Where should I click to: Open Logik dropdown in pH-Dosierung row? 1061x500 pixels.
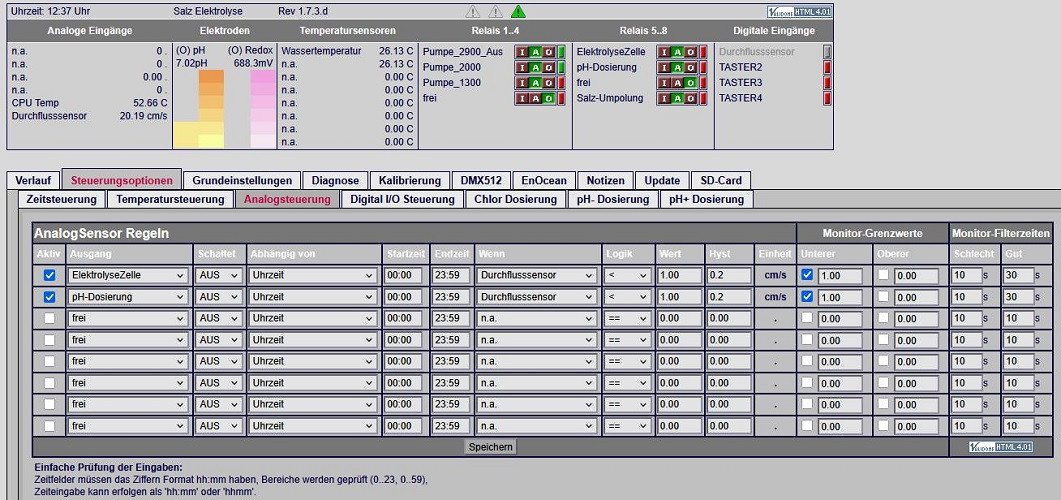(627, 296)
